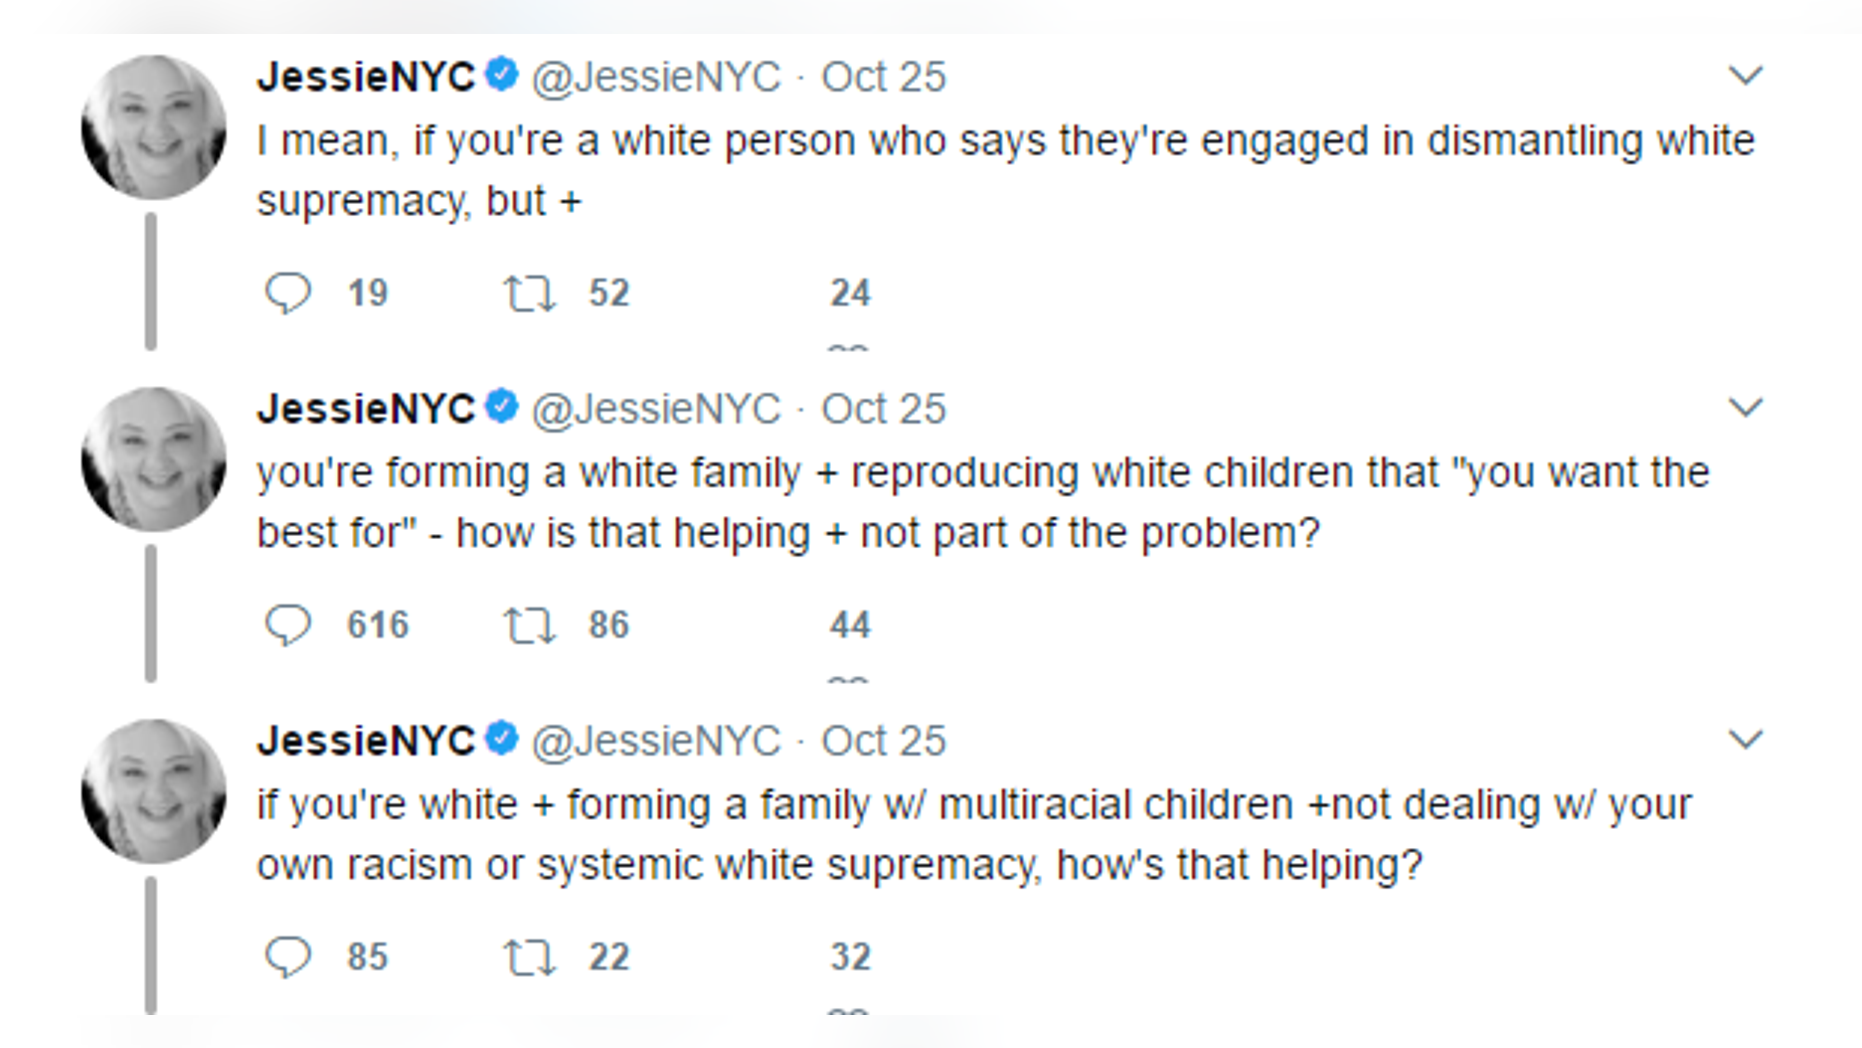Click avatar photo on third tweet
The width and height of the screenshot is (1862, 1048).
tap(153, 791)
